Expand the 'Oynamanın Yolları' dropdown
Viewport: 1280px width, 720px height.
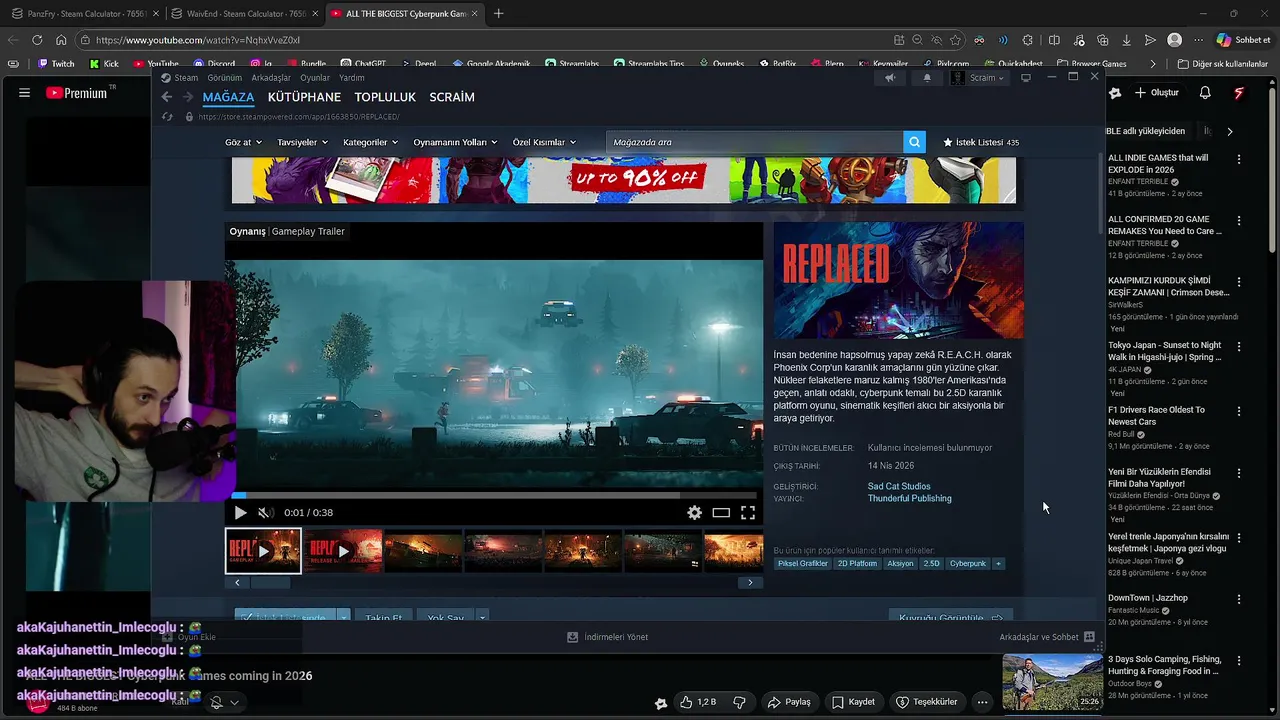click(455, 142)
